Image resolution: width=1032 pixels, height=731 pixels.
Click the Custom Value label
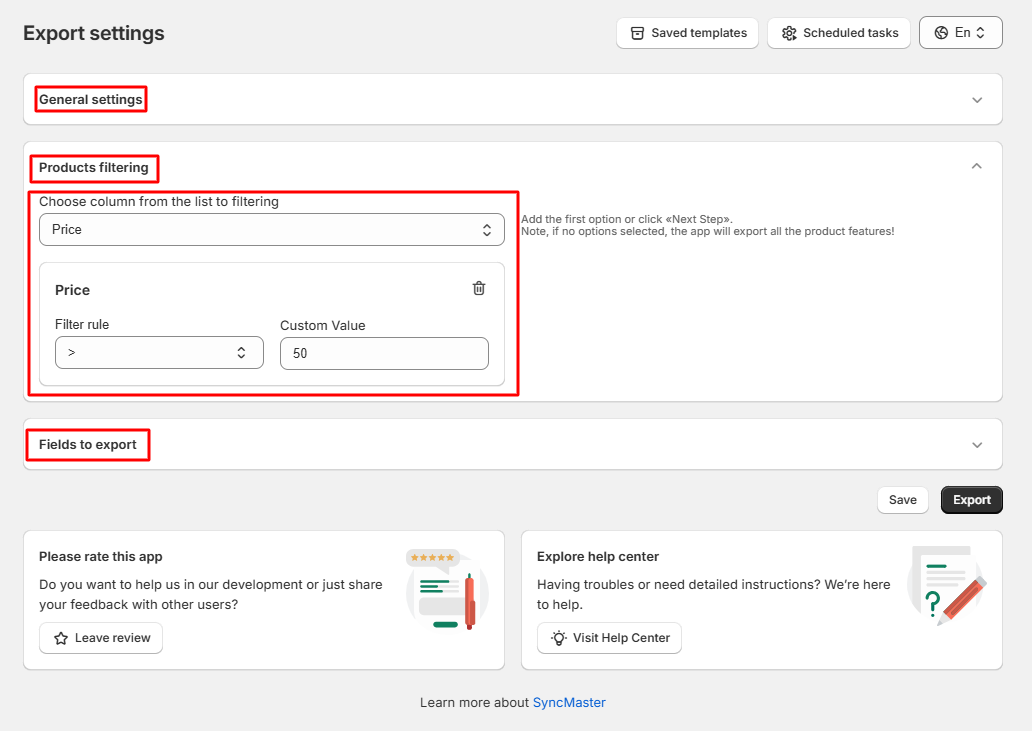tap(322, 326)
